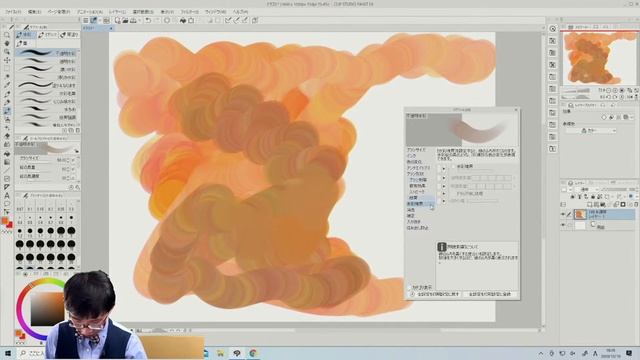This screenshot has width=640, height=360.
Task: Select the rectangular Selection tool
Action: [x=7, y=68]
